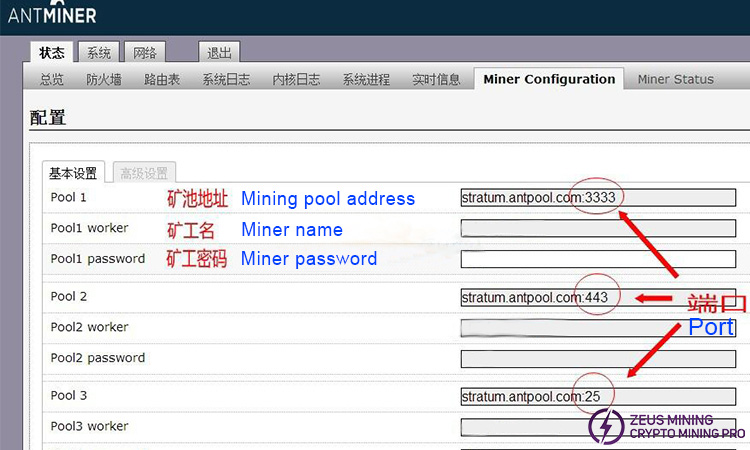This screenshot has width=750, height=450.
Task: Click the Pool2 password input field
Action: pyautogui.click(x=598, y=359)
